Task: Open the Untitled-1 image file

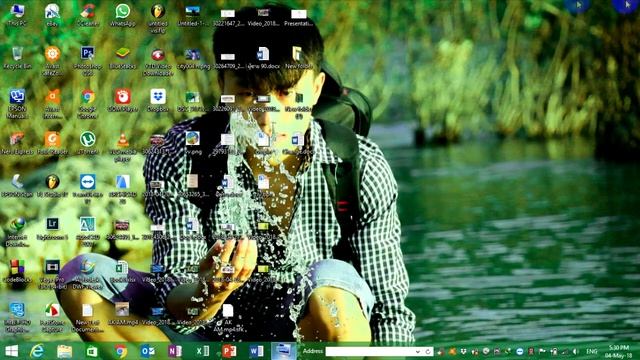Action: click(193, 15)
